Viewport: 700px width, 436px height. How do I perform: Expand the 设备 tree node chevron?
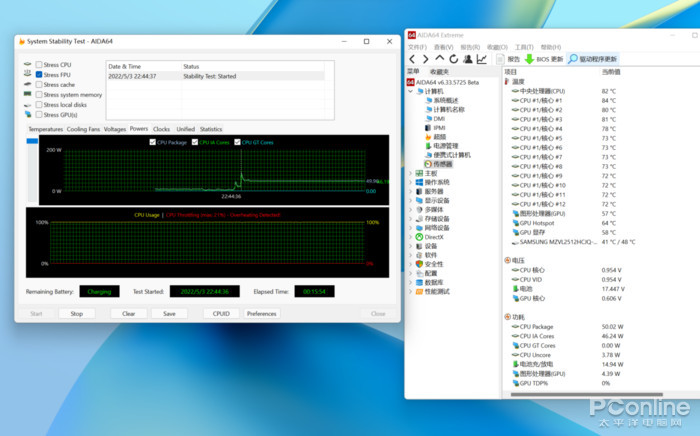click(410, 246)
